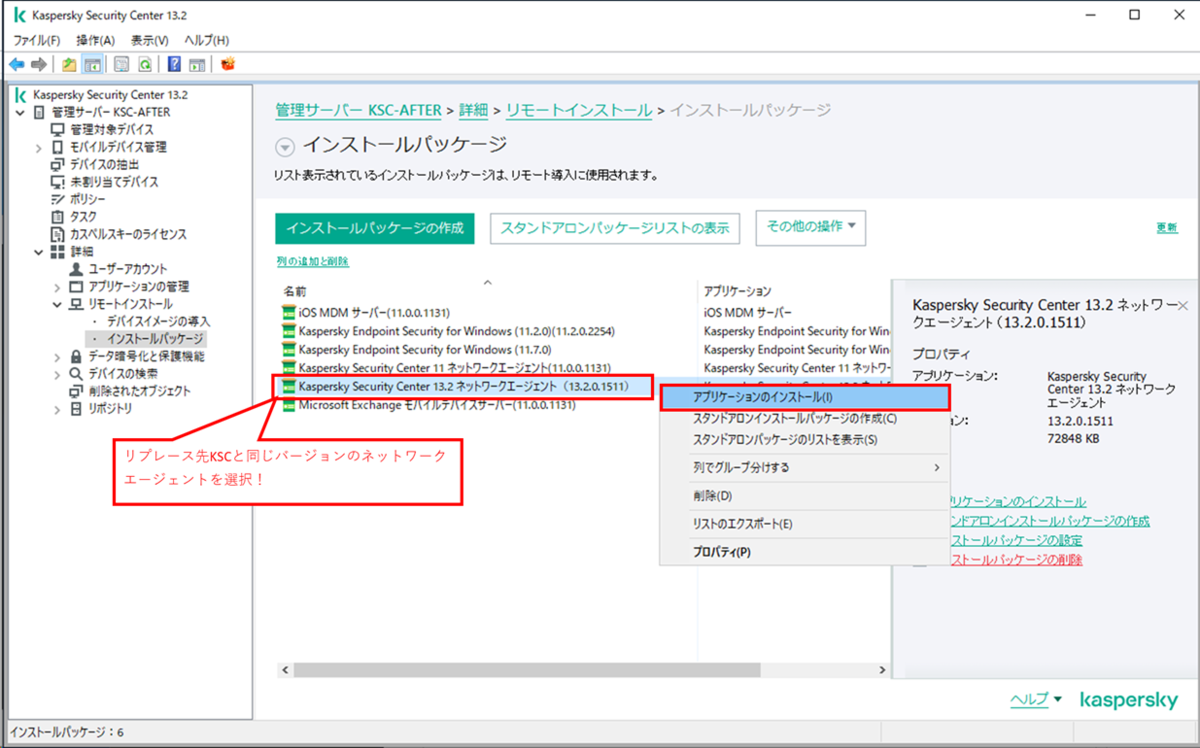The height and width of the screenshot is (748, 1200).
Task: Select the Unassigned devices icon in tree
Action: click(x=58, y=182)
